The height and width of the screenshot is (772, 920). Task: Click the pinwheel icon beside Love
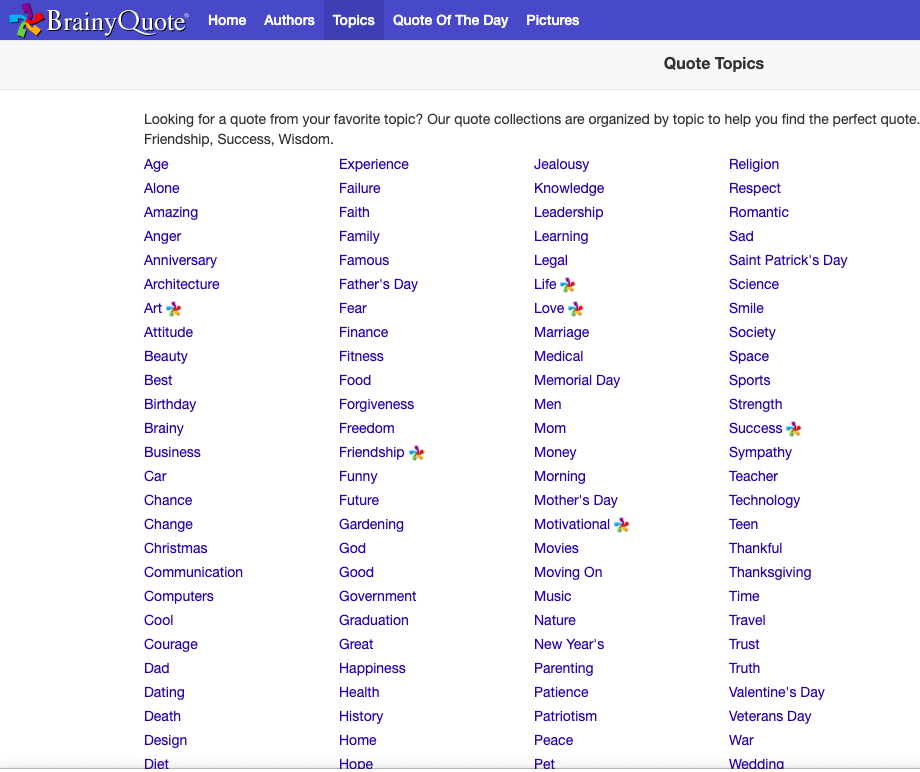(576, 309)
